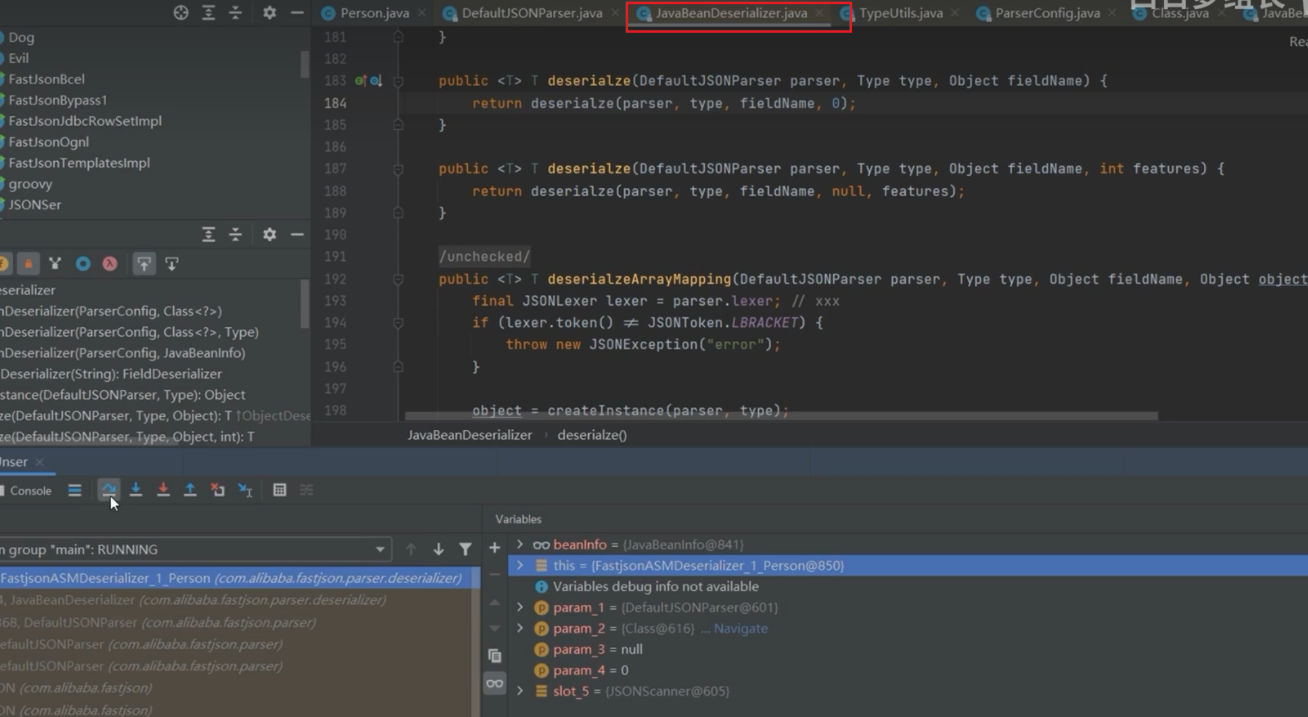The image size is (1308, 717).
Task: Click Run to Cursor icon
Action: (x=245, y=490)
